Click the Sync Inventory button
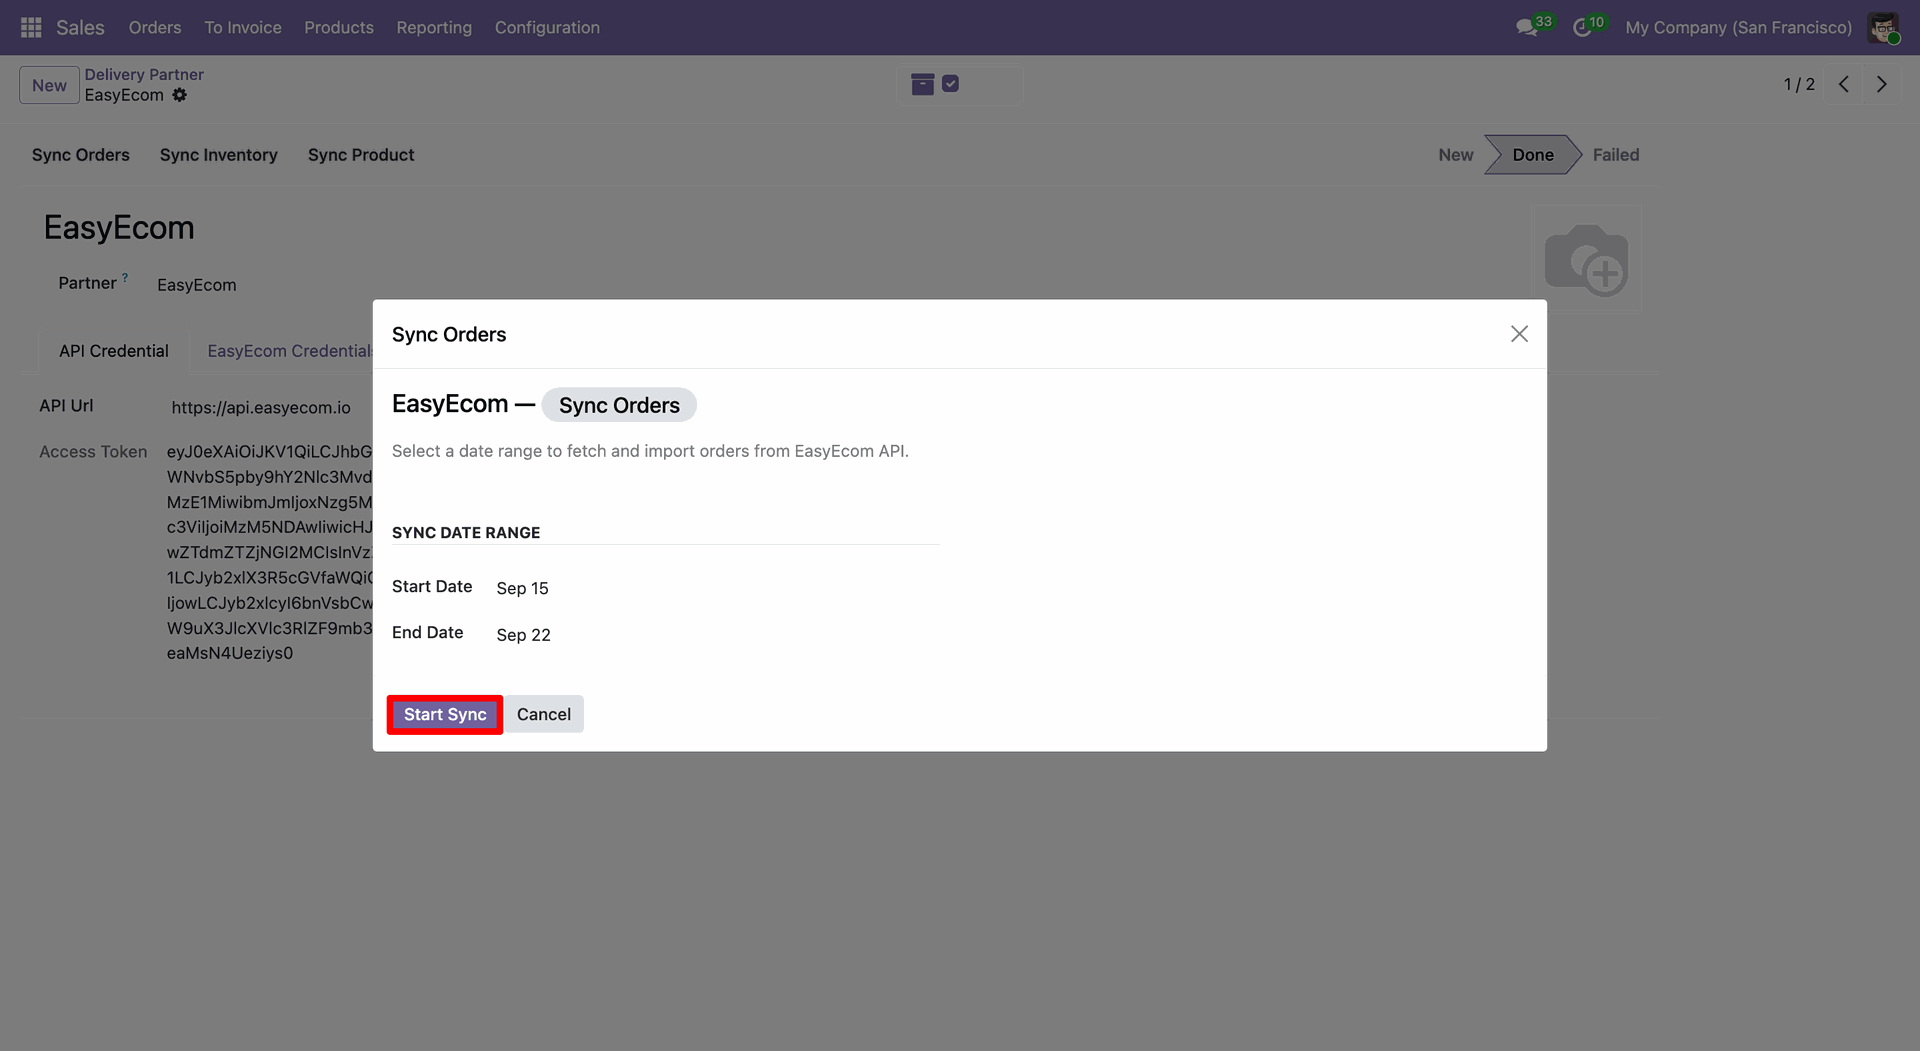The width and height of the screenshot is (1920, 1051). pos(219,155)
